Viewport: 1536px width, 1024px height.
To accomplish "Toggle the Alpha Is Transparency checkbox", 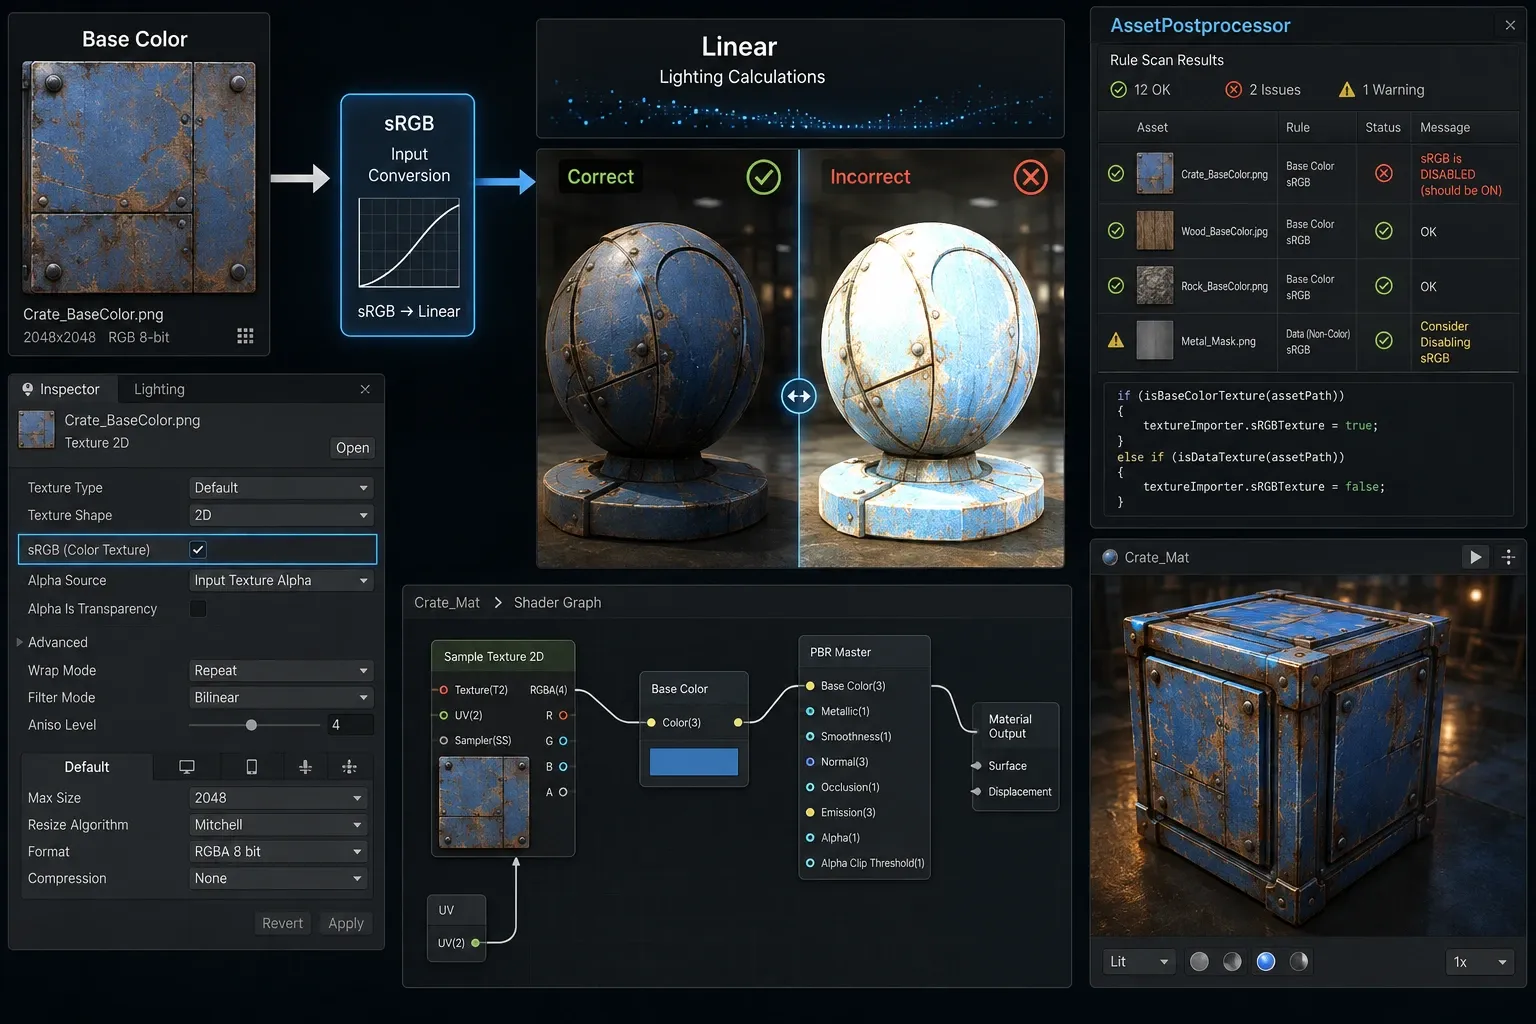I will click(198, 608).
